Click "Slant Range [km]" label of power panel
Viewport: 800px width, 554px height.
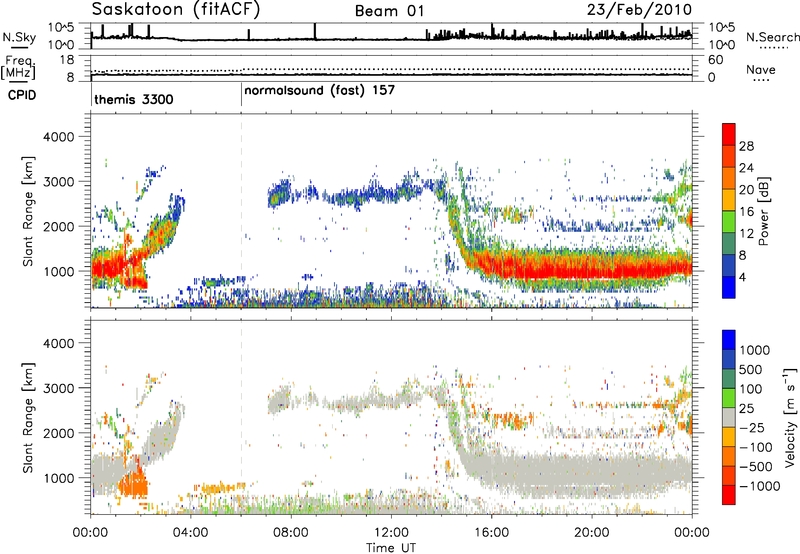point(28,211)
